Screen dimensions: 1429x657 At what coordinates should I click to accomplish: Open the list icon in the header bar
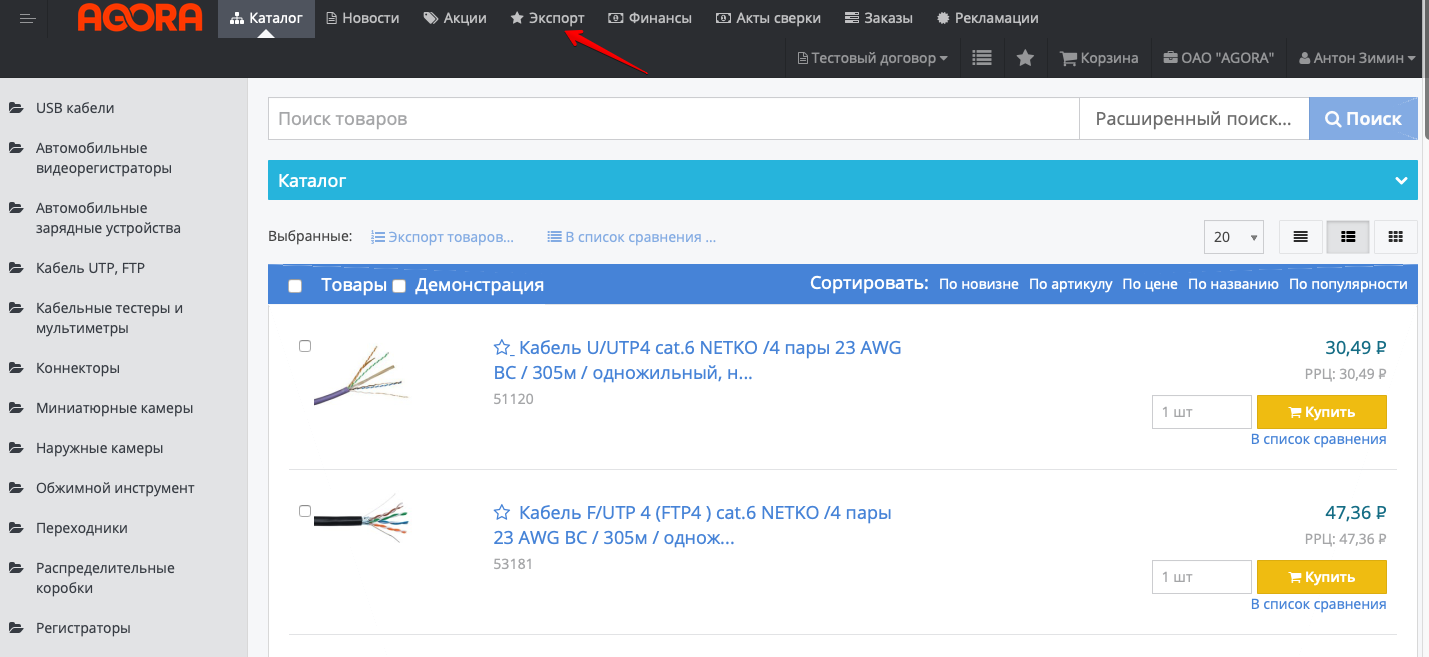[982, 58]
